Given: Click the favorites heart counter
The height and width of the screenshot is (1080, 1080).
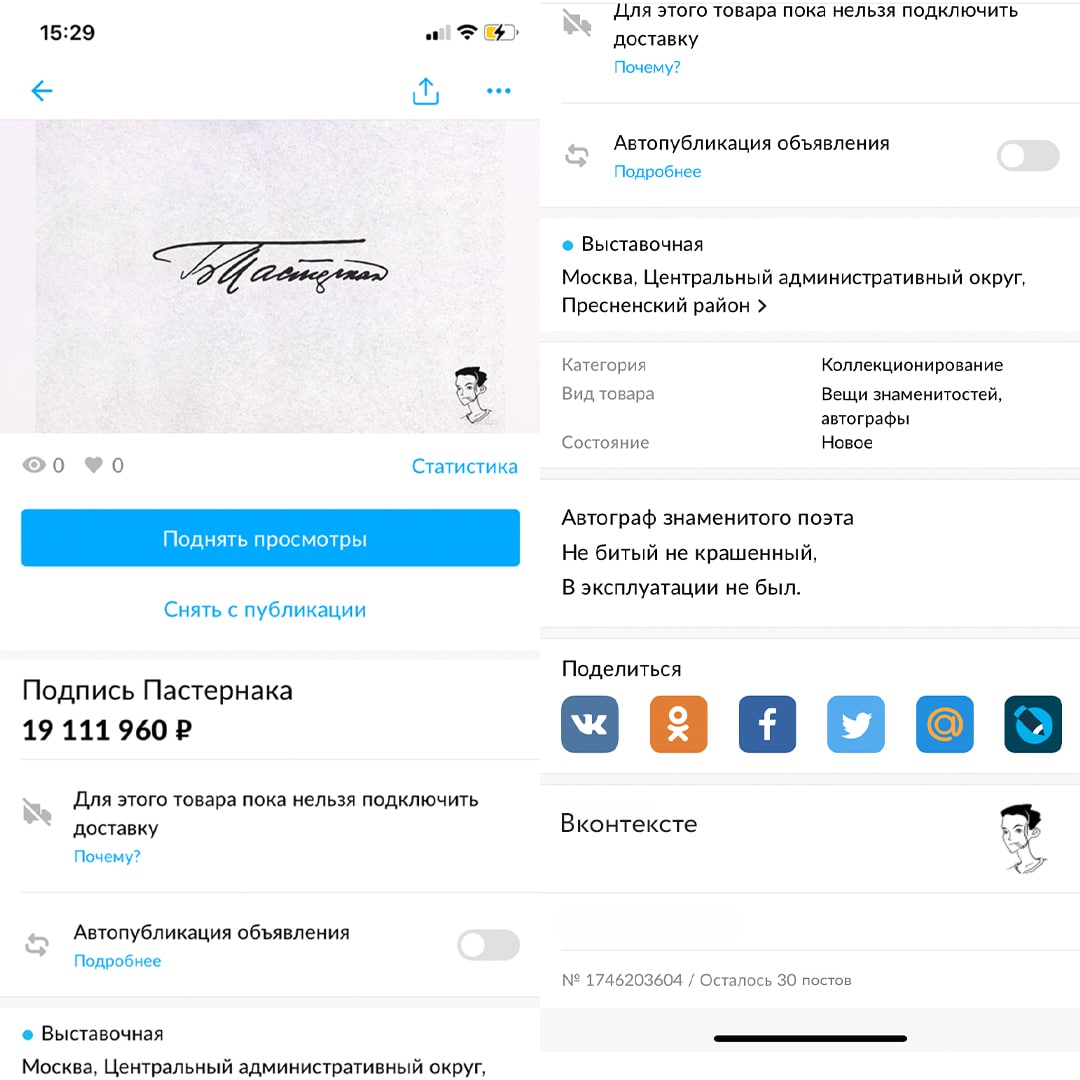Looking at the screenshot, I should (x=104, y=466).
